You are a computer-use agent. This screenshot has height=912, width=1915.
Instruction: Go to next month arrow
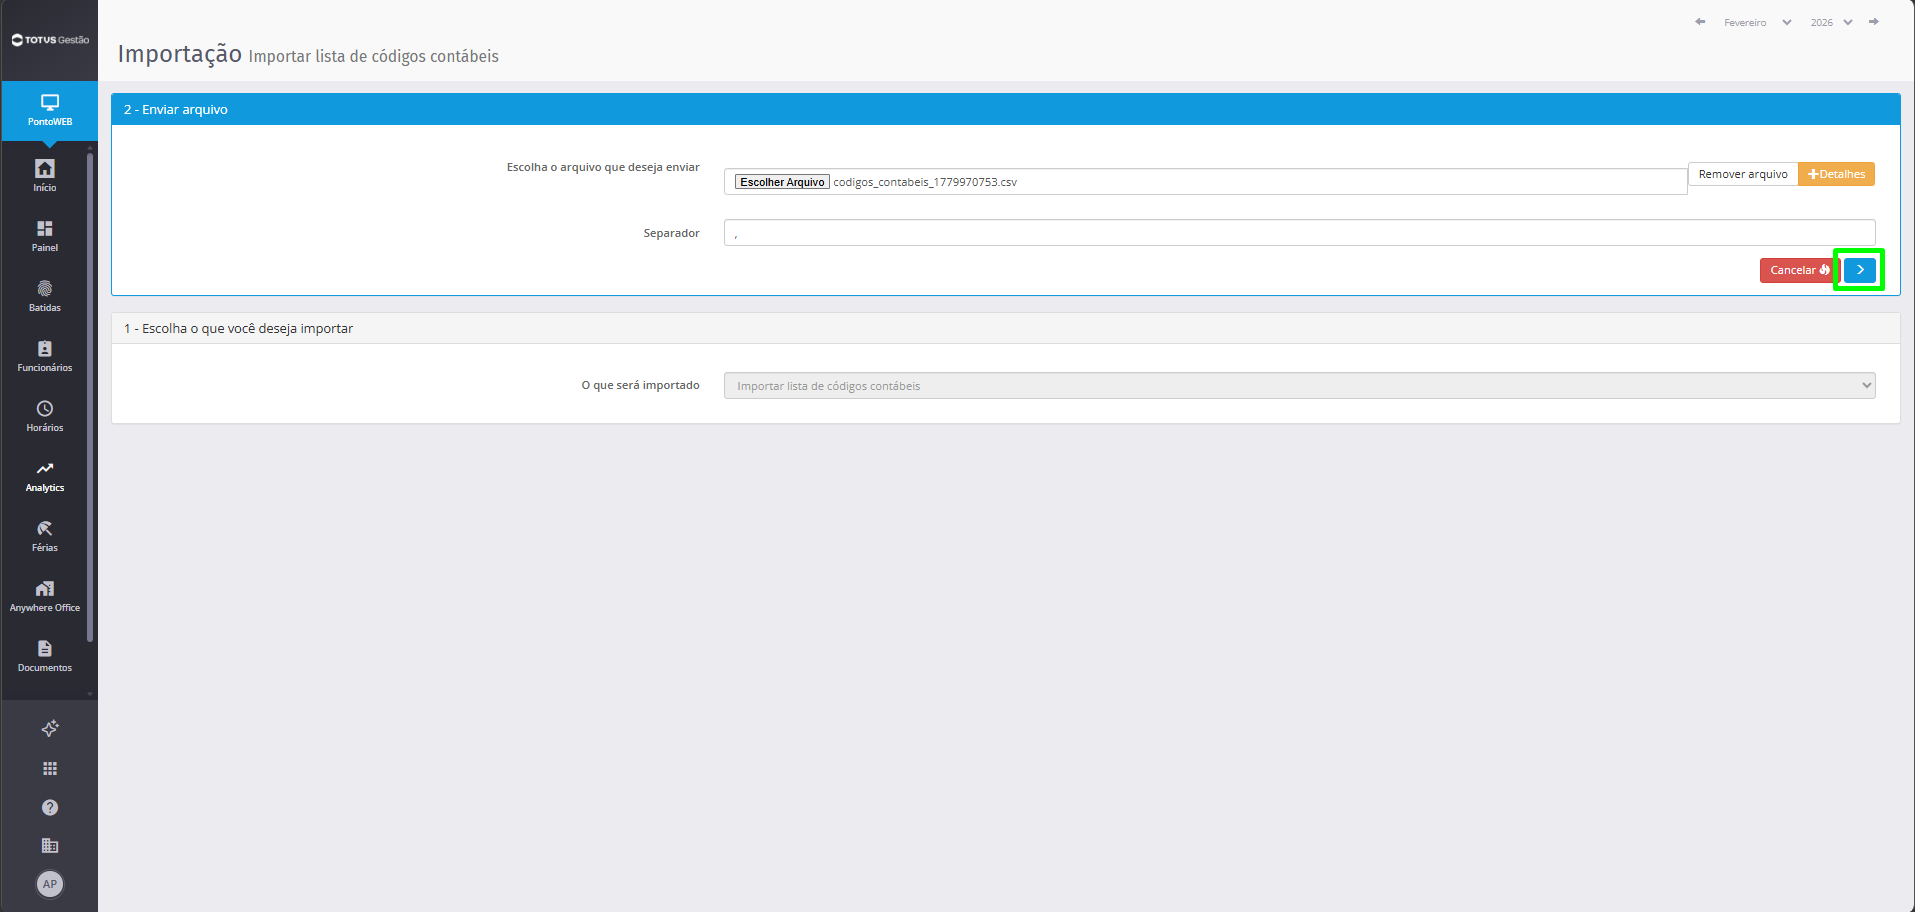pyautogui.click(x=1874, y=22)
